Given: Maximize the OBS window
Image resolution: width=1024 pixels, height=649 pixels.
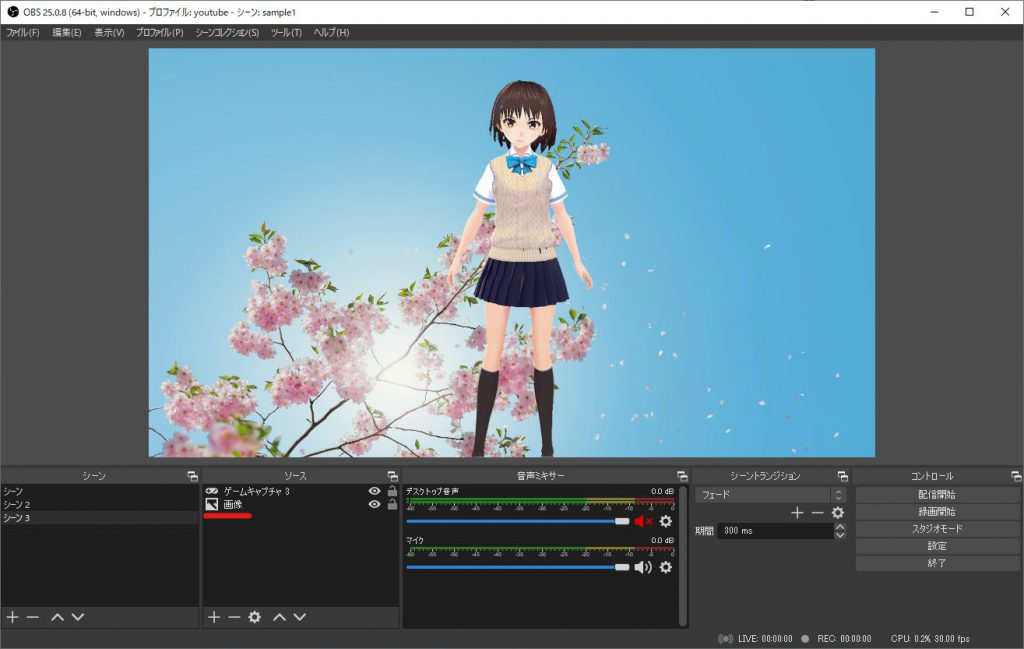Looking at the screenshot, I should [x=970, y=12].
